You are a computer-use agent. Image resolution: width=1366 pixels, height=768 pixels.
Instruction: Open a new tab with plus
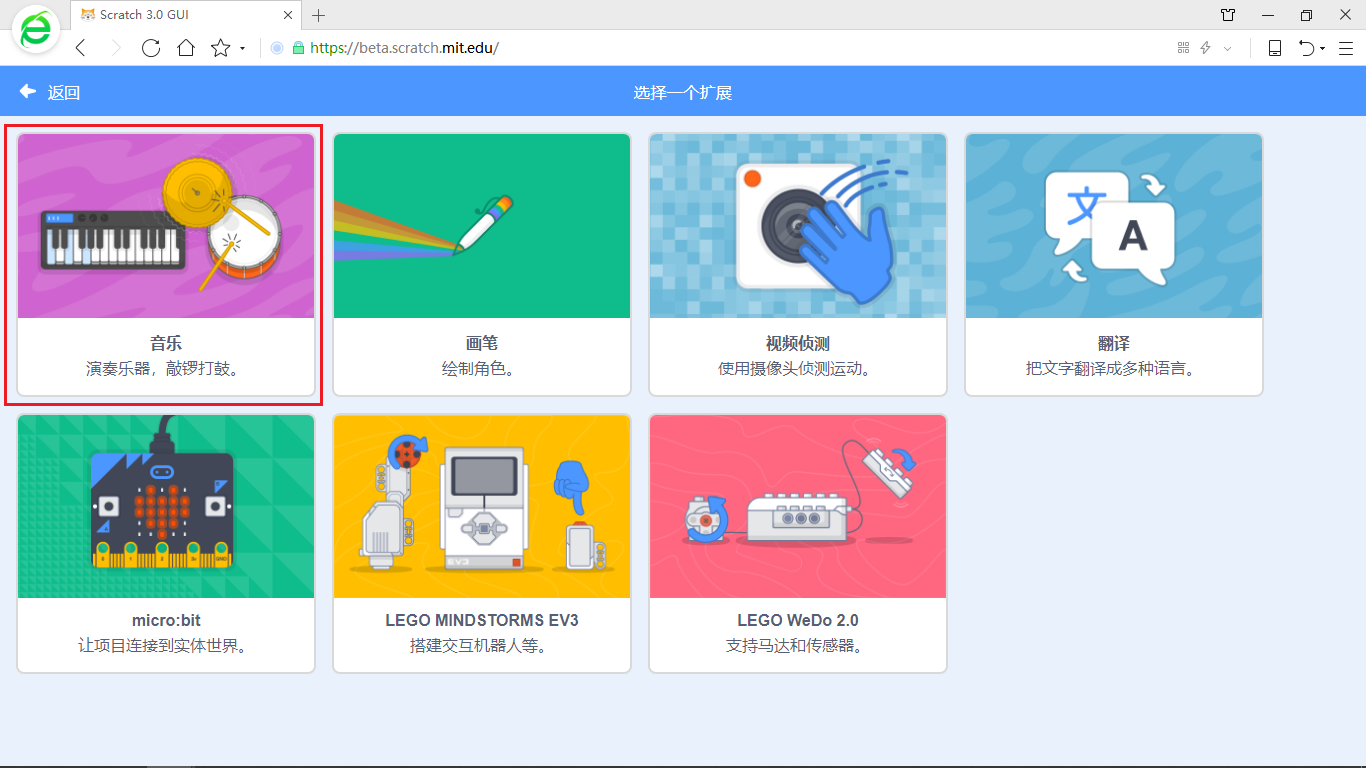pos(319,15)
